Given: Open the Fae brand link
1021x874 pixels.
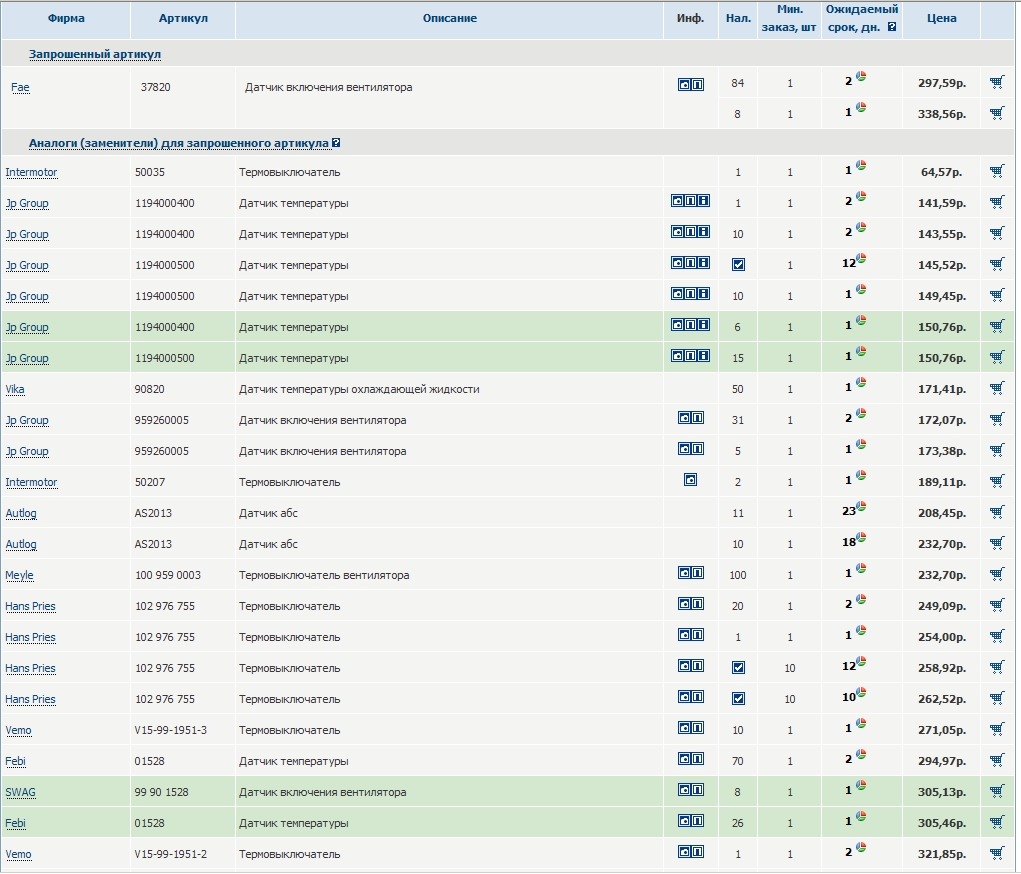Looking at the screenshot, I should 20,87.
